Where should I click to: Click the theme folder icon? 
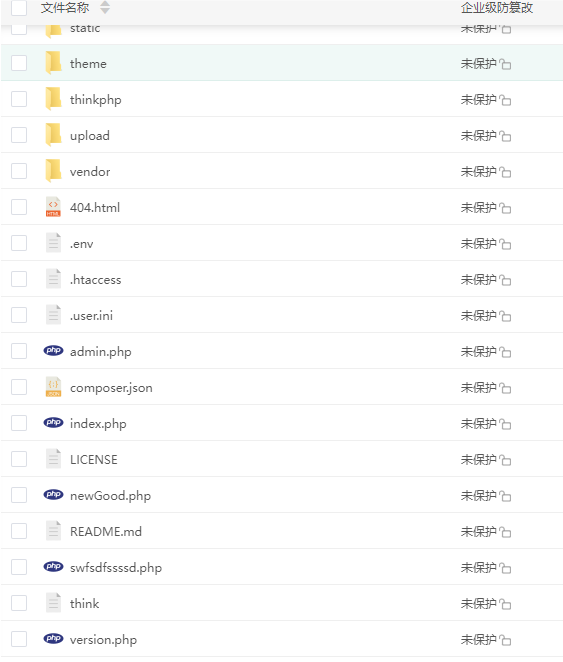(53, 63)
